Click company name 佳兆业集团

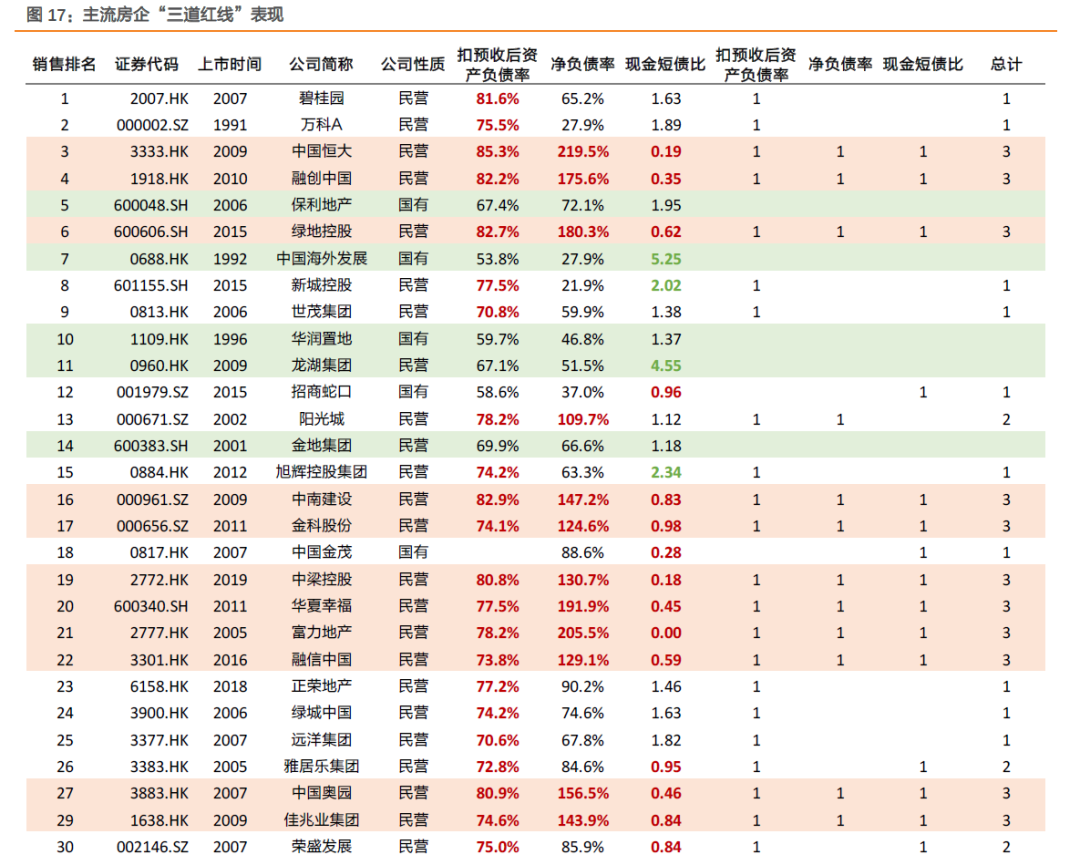322,820
